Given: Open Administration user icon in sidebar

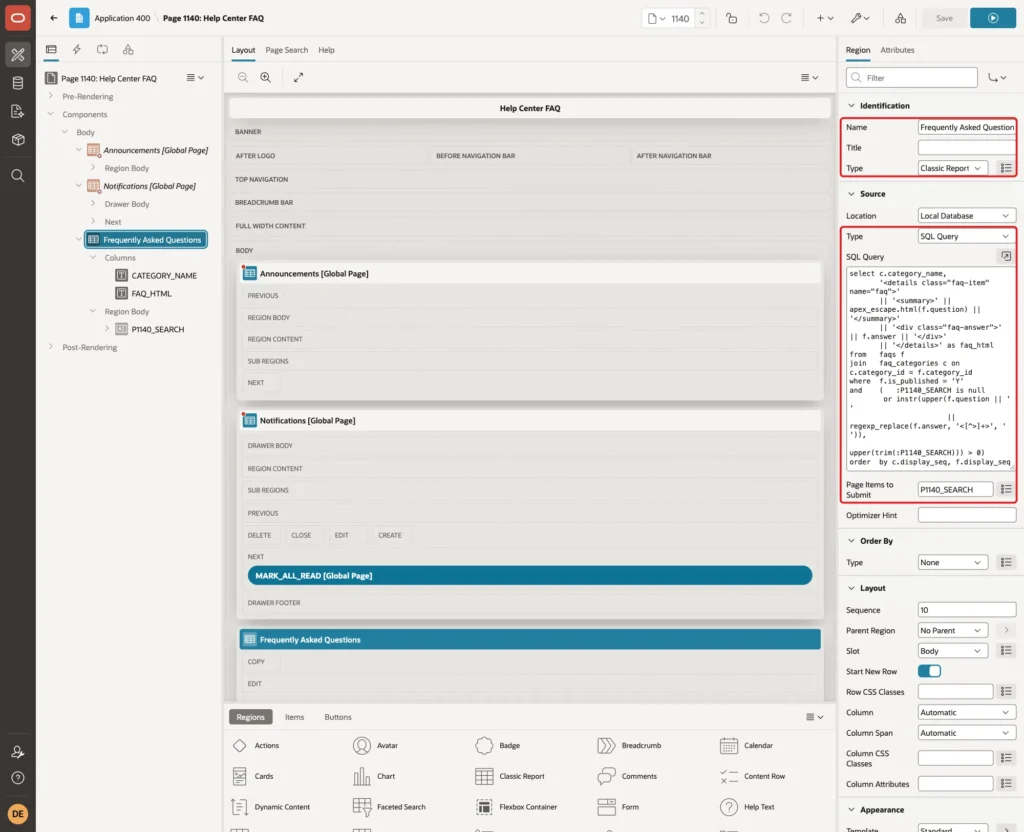Looking at the screenshot, I should [x=18, y=752].
